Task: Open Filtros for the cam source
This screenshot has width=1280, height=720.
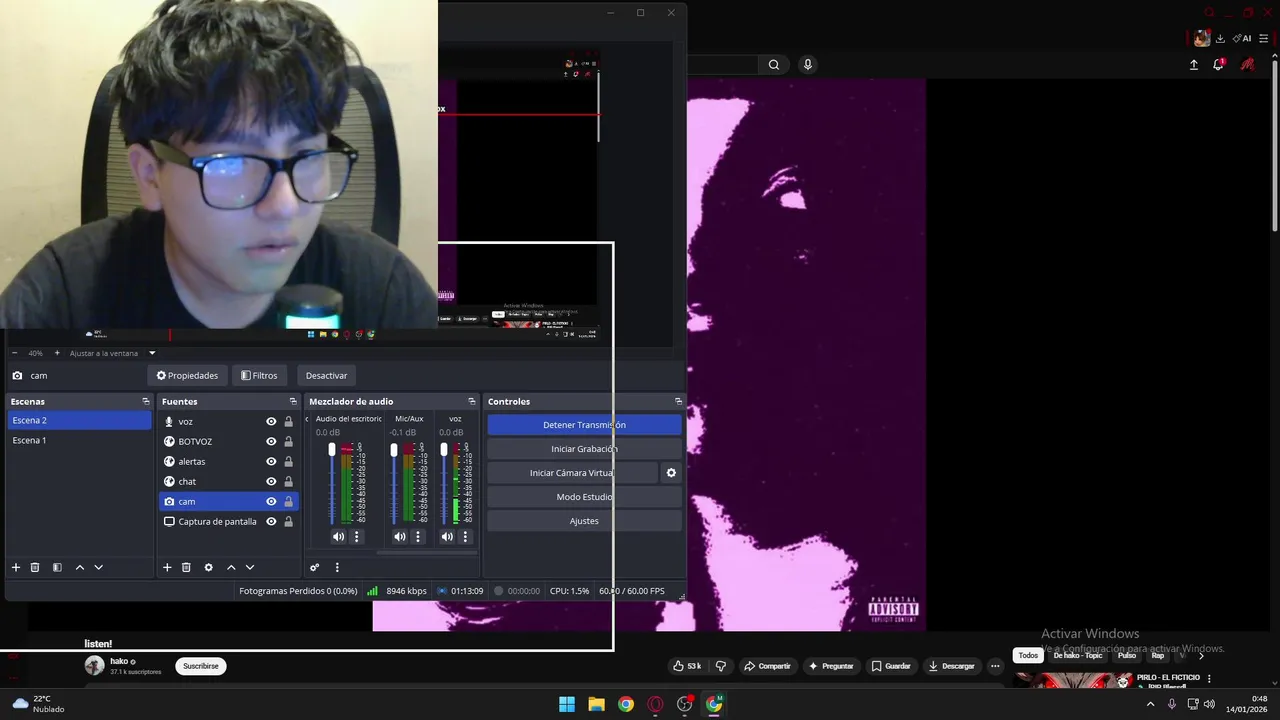Action: [259, 376]
